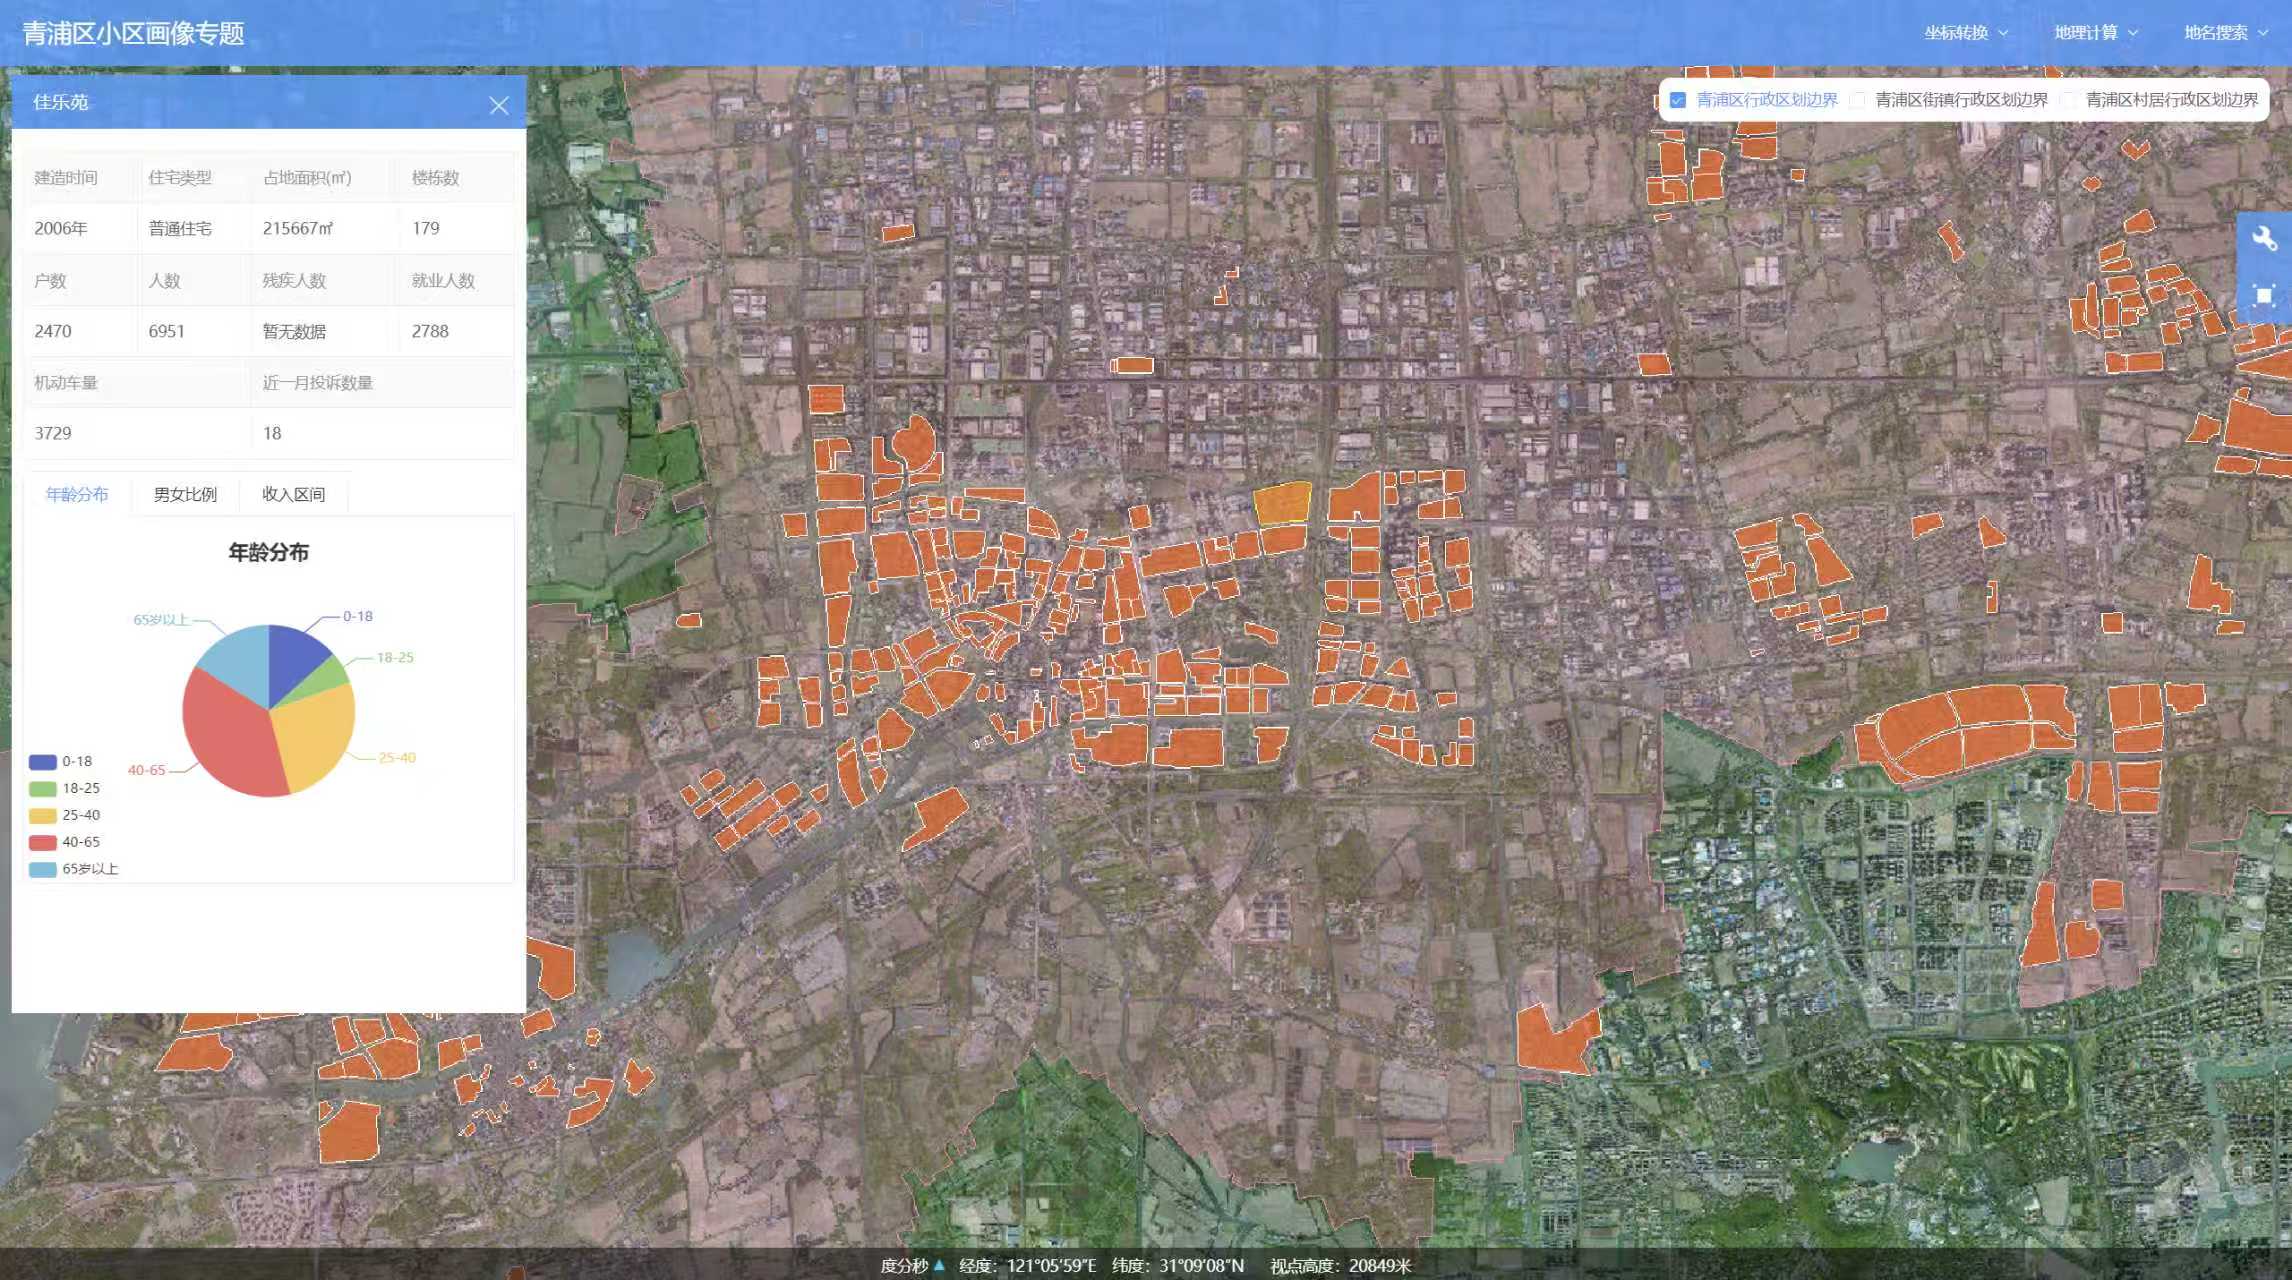
Task: Click the yellow highlighted community polygon
Action: pos(1281,502)
